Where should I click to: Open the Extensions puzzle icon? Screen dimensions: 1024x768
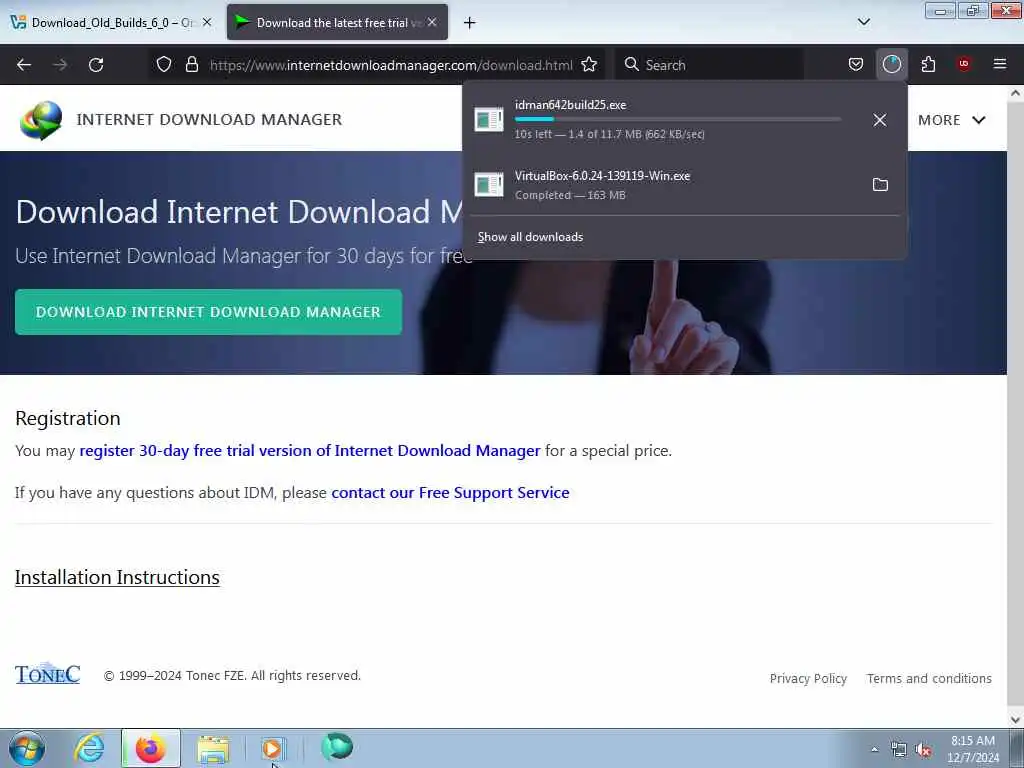coord(928,65)
